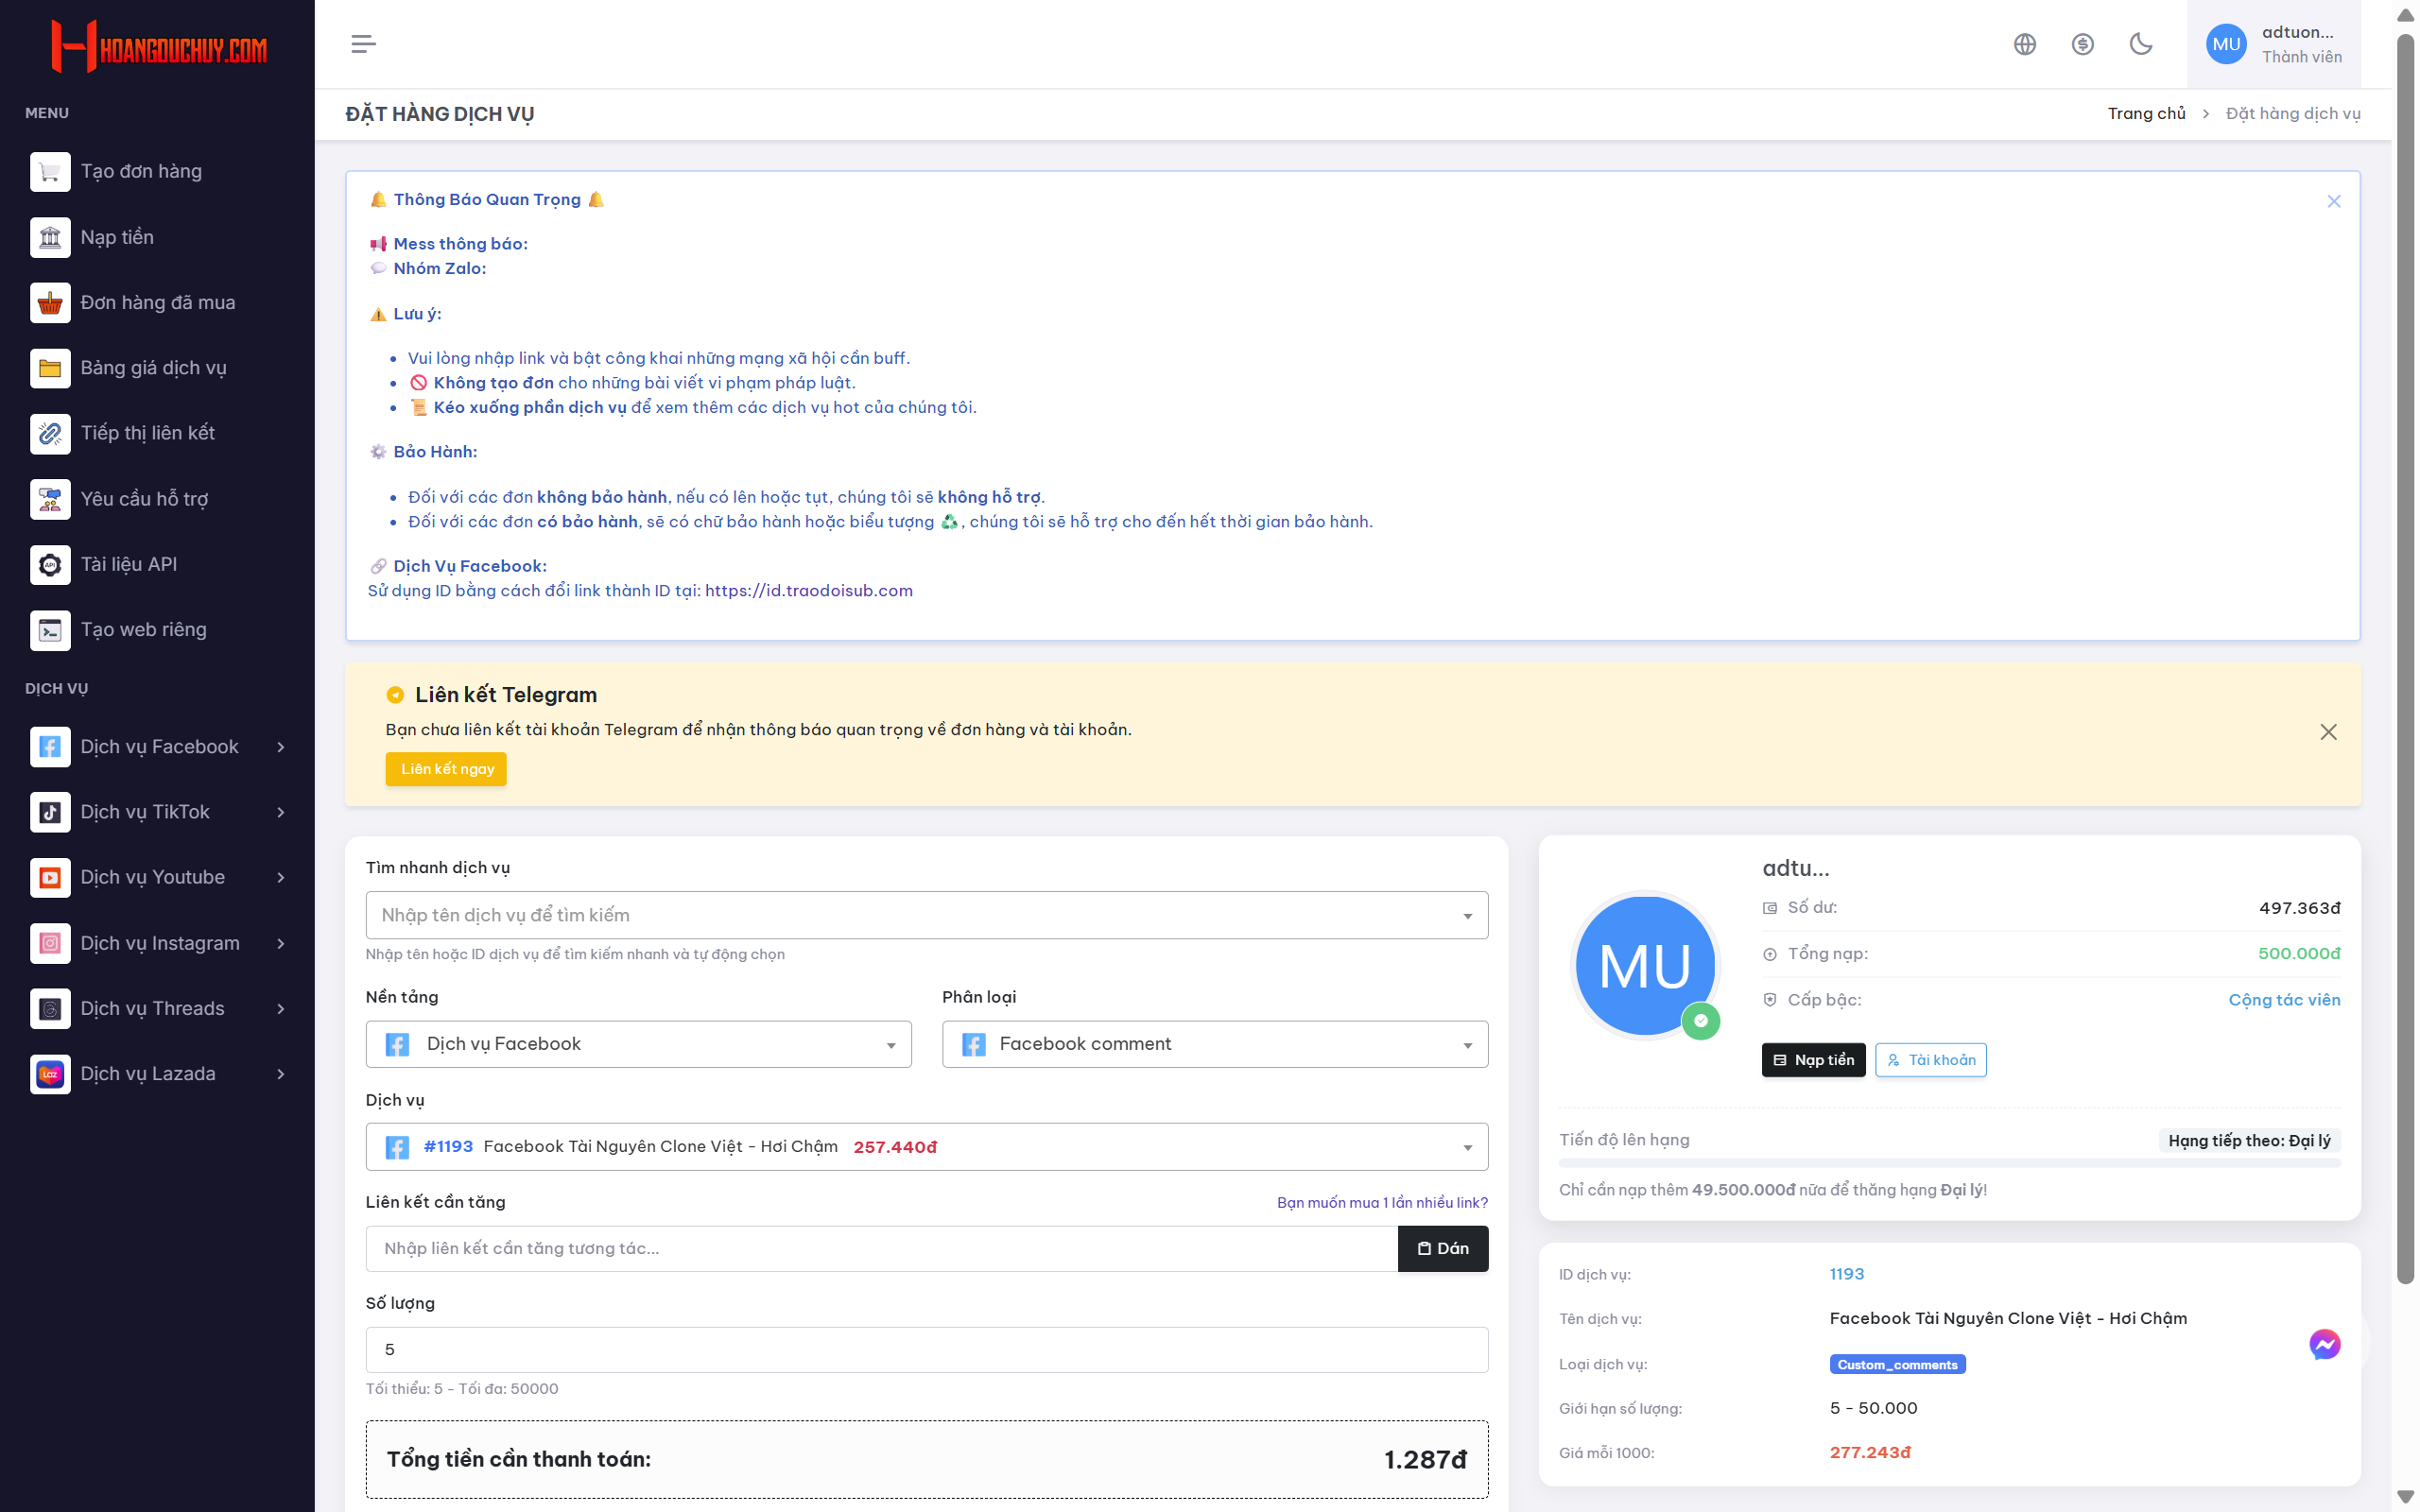Click Trang chủ breadcrumb link
The width and height of the screenshot is (2420, 1512).
(x=2147, y=114)
